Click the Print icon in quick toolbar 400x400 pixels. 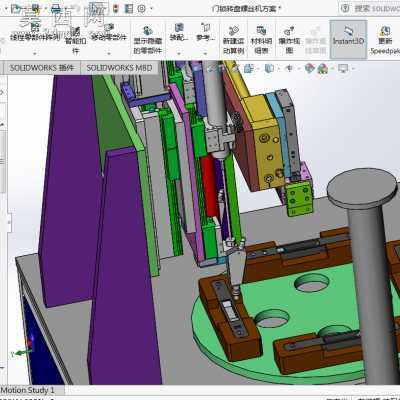pyautogui.click(x=56, y=8)
